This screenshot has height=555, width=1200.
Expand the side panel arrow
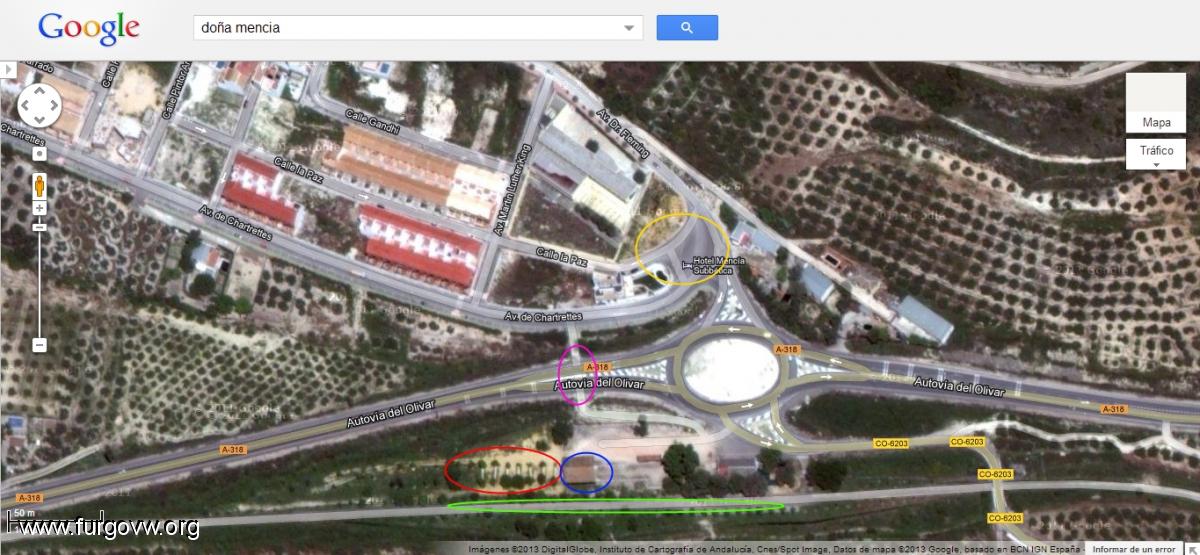point(7,70)
